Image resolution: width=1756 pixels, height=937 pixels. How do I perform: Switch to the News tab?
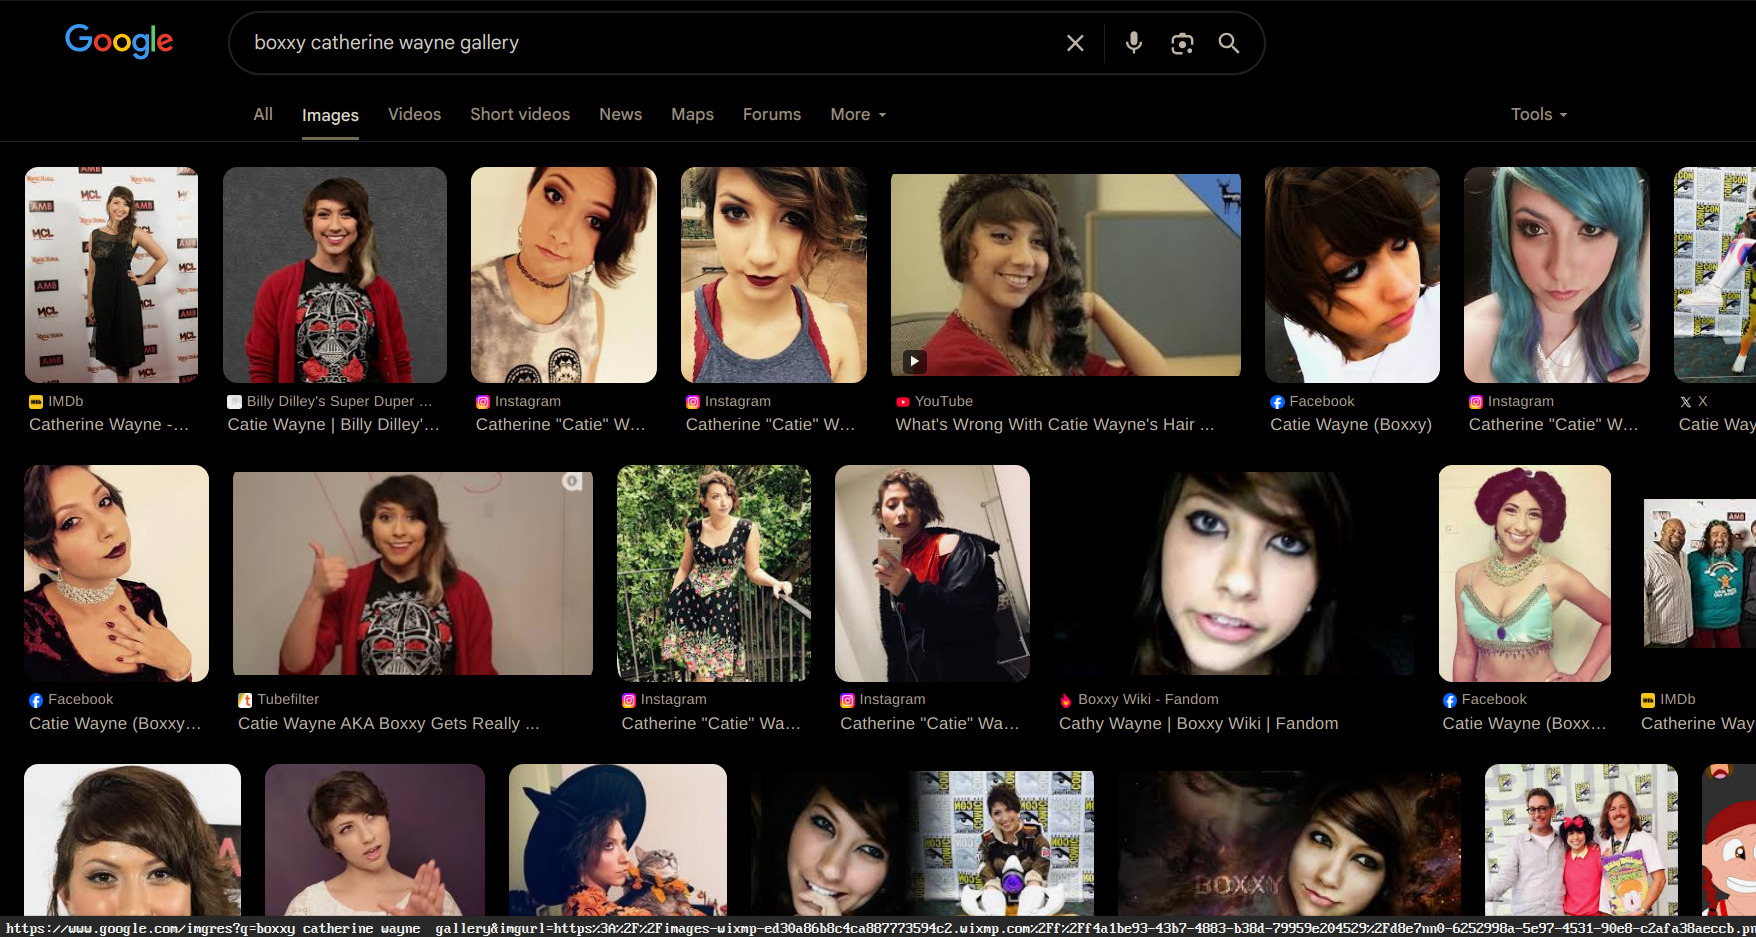620,114
